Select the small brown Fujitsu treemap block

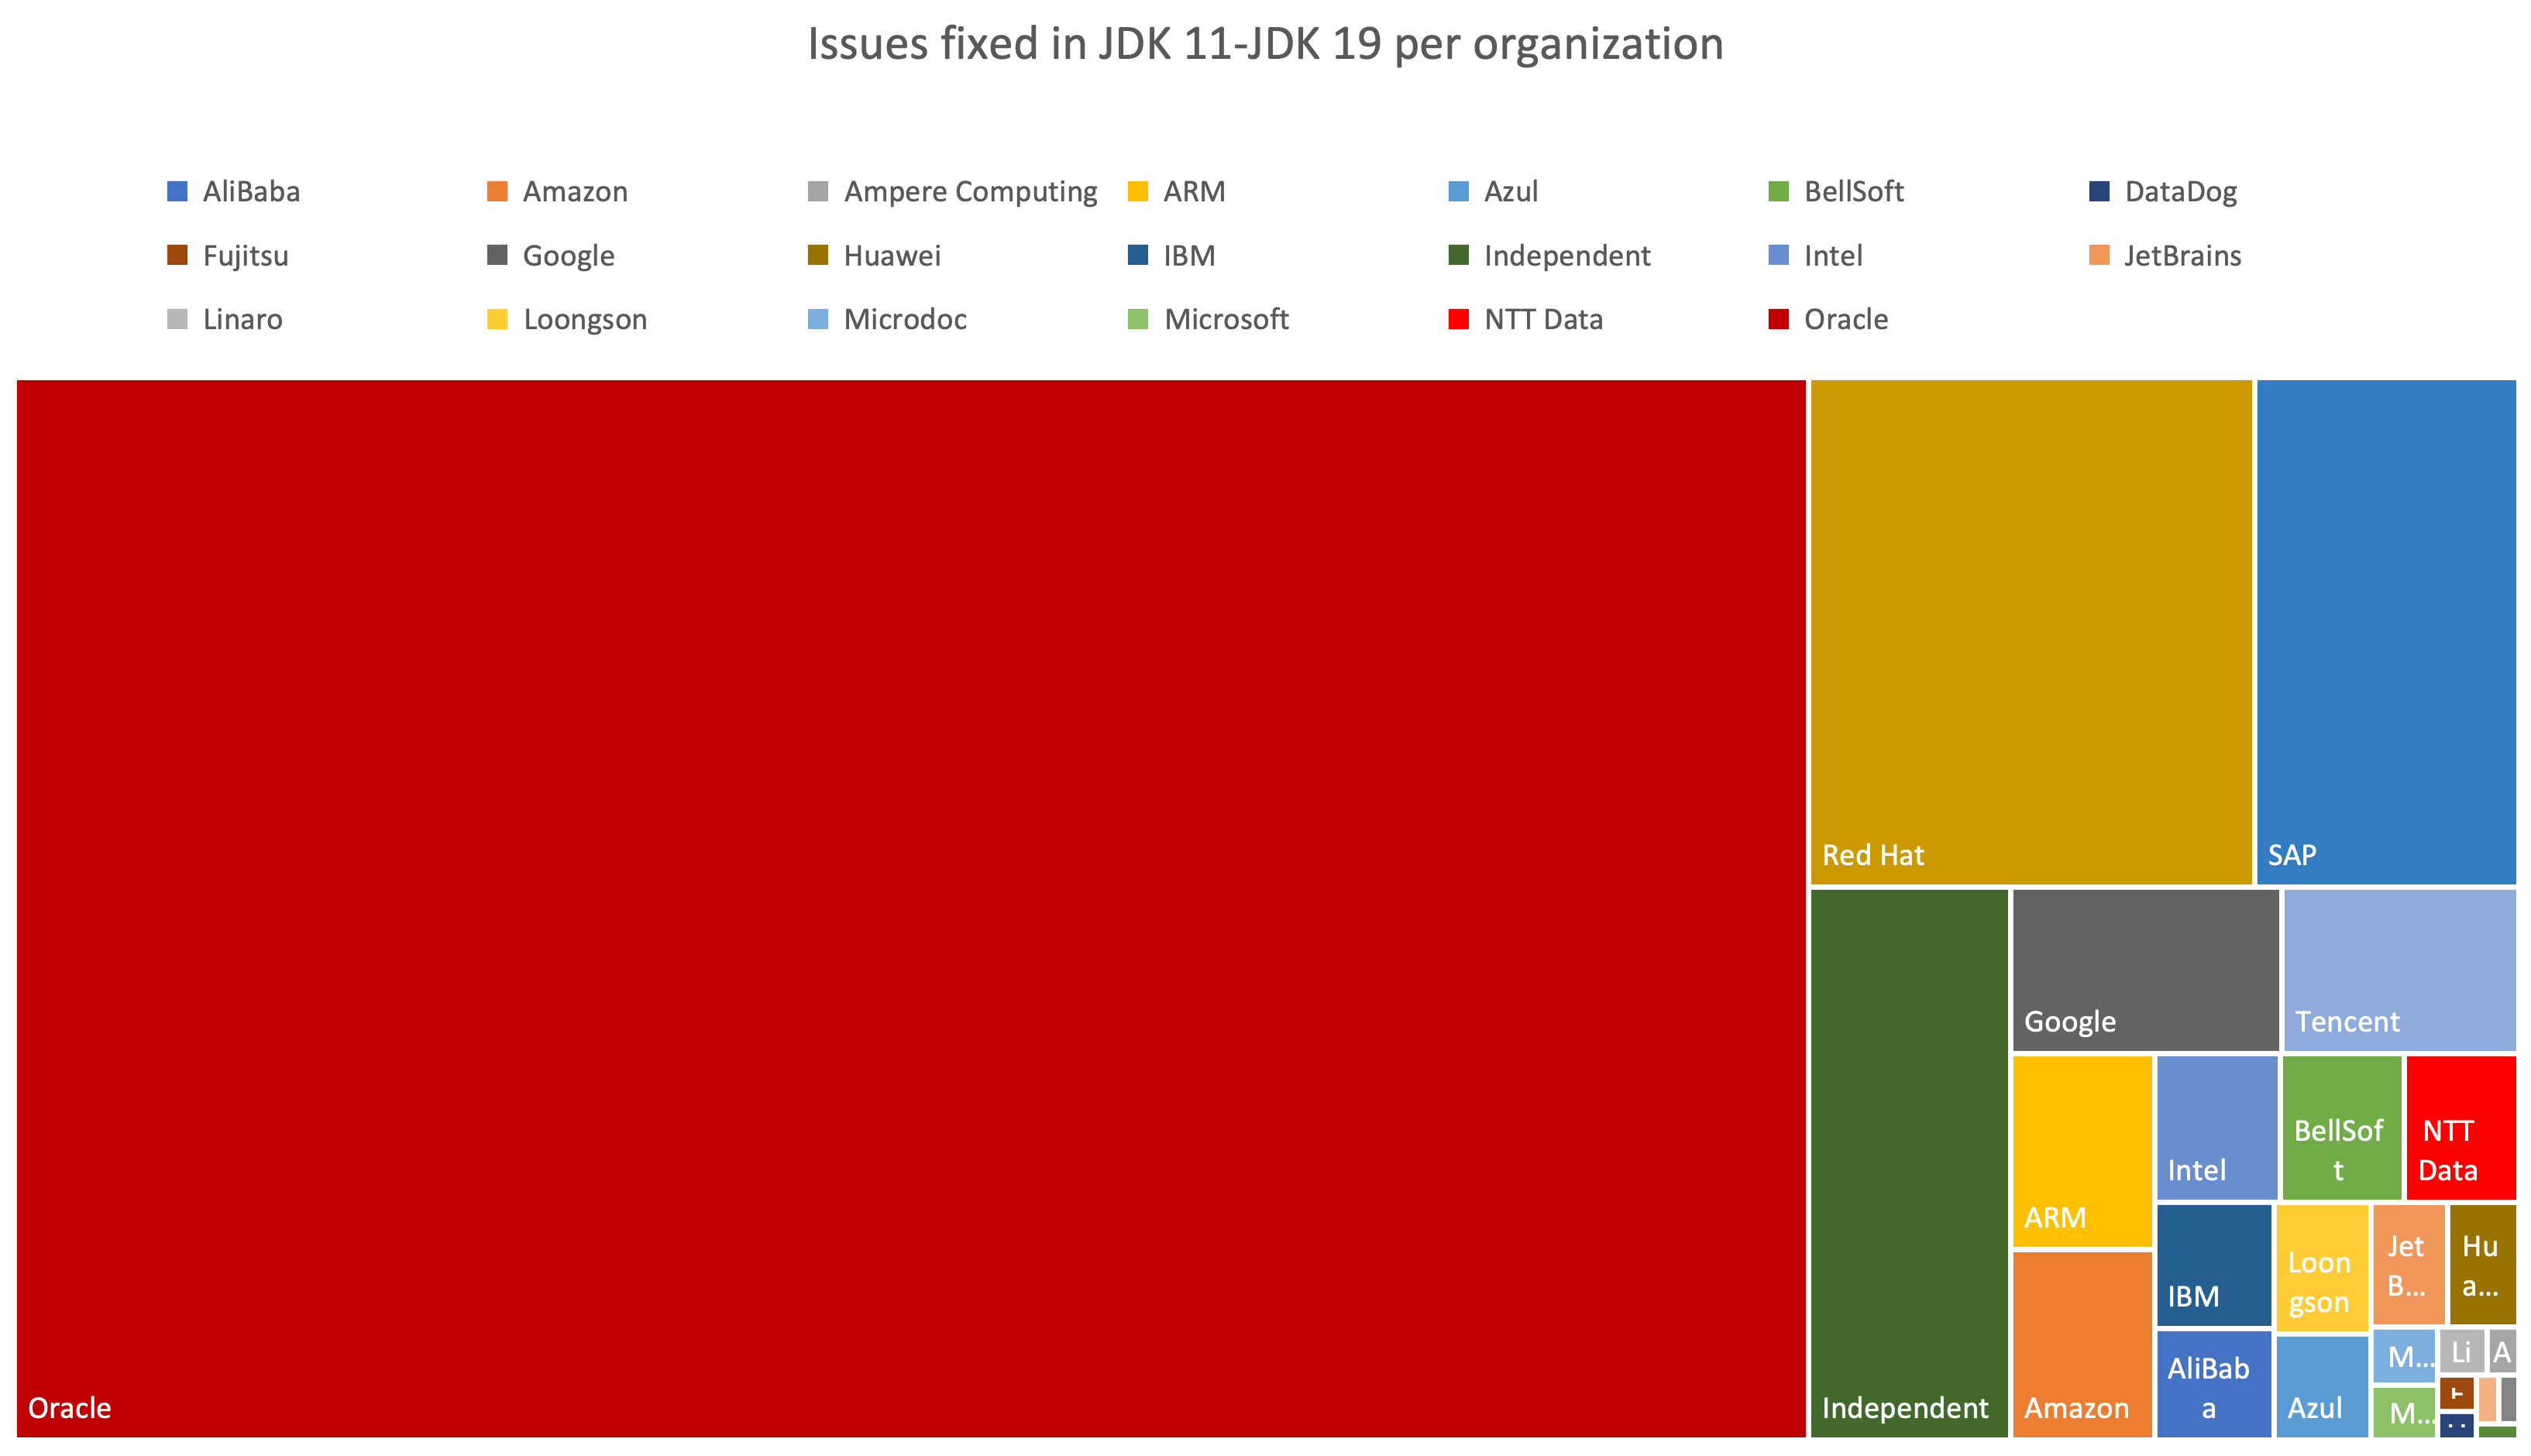[x=2457, y=1393]
